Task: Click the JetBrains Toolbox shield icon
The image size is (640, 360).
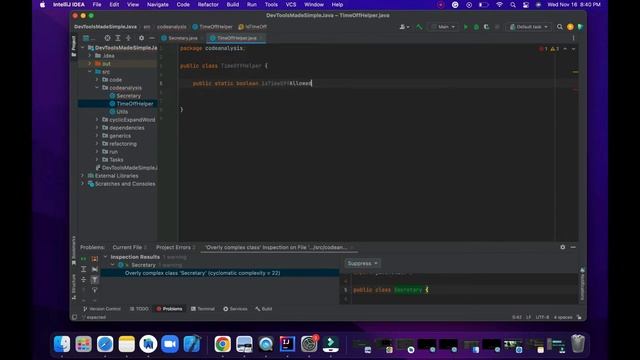Action: coord(580,27)
